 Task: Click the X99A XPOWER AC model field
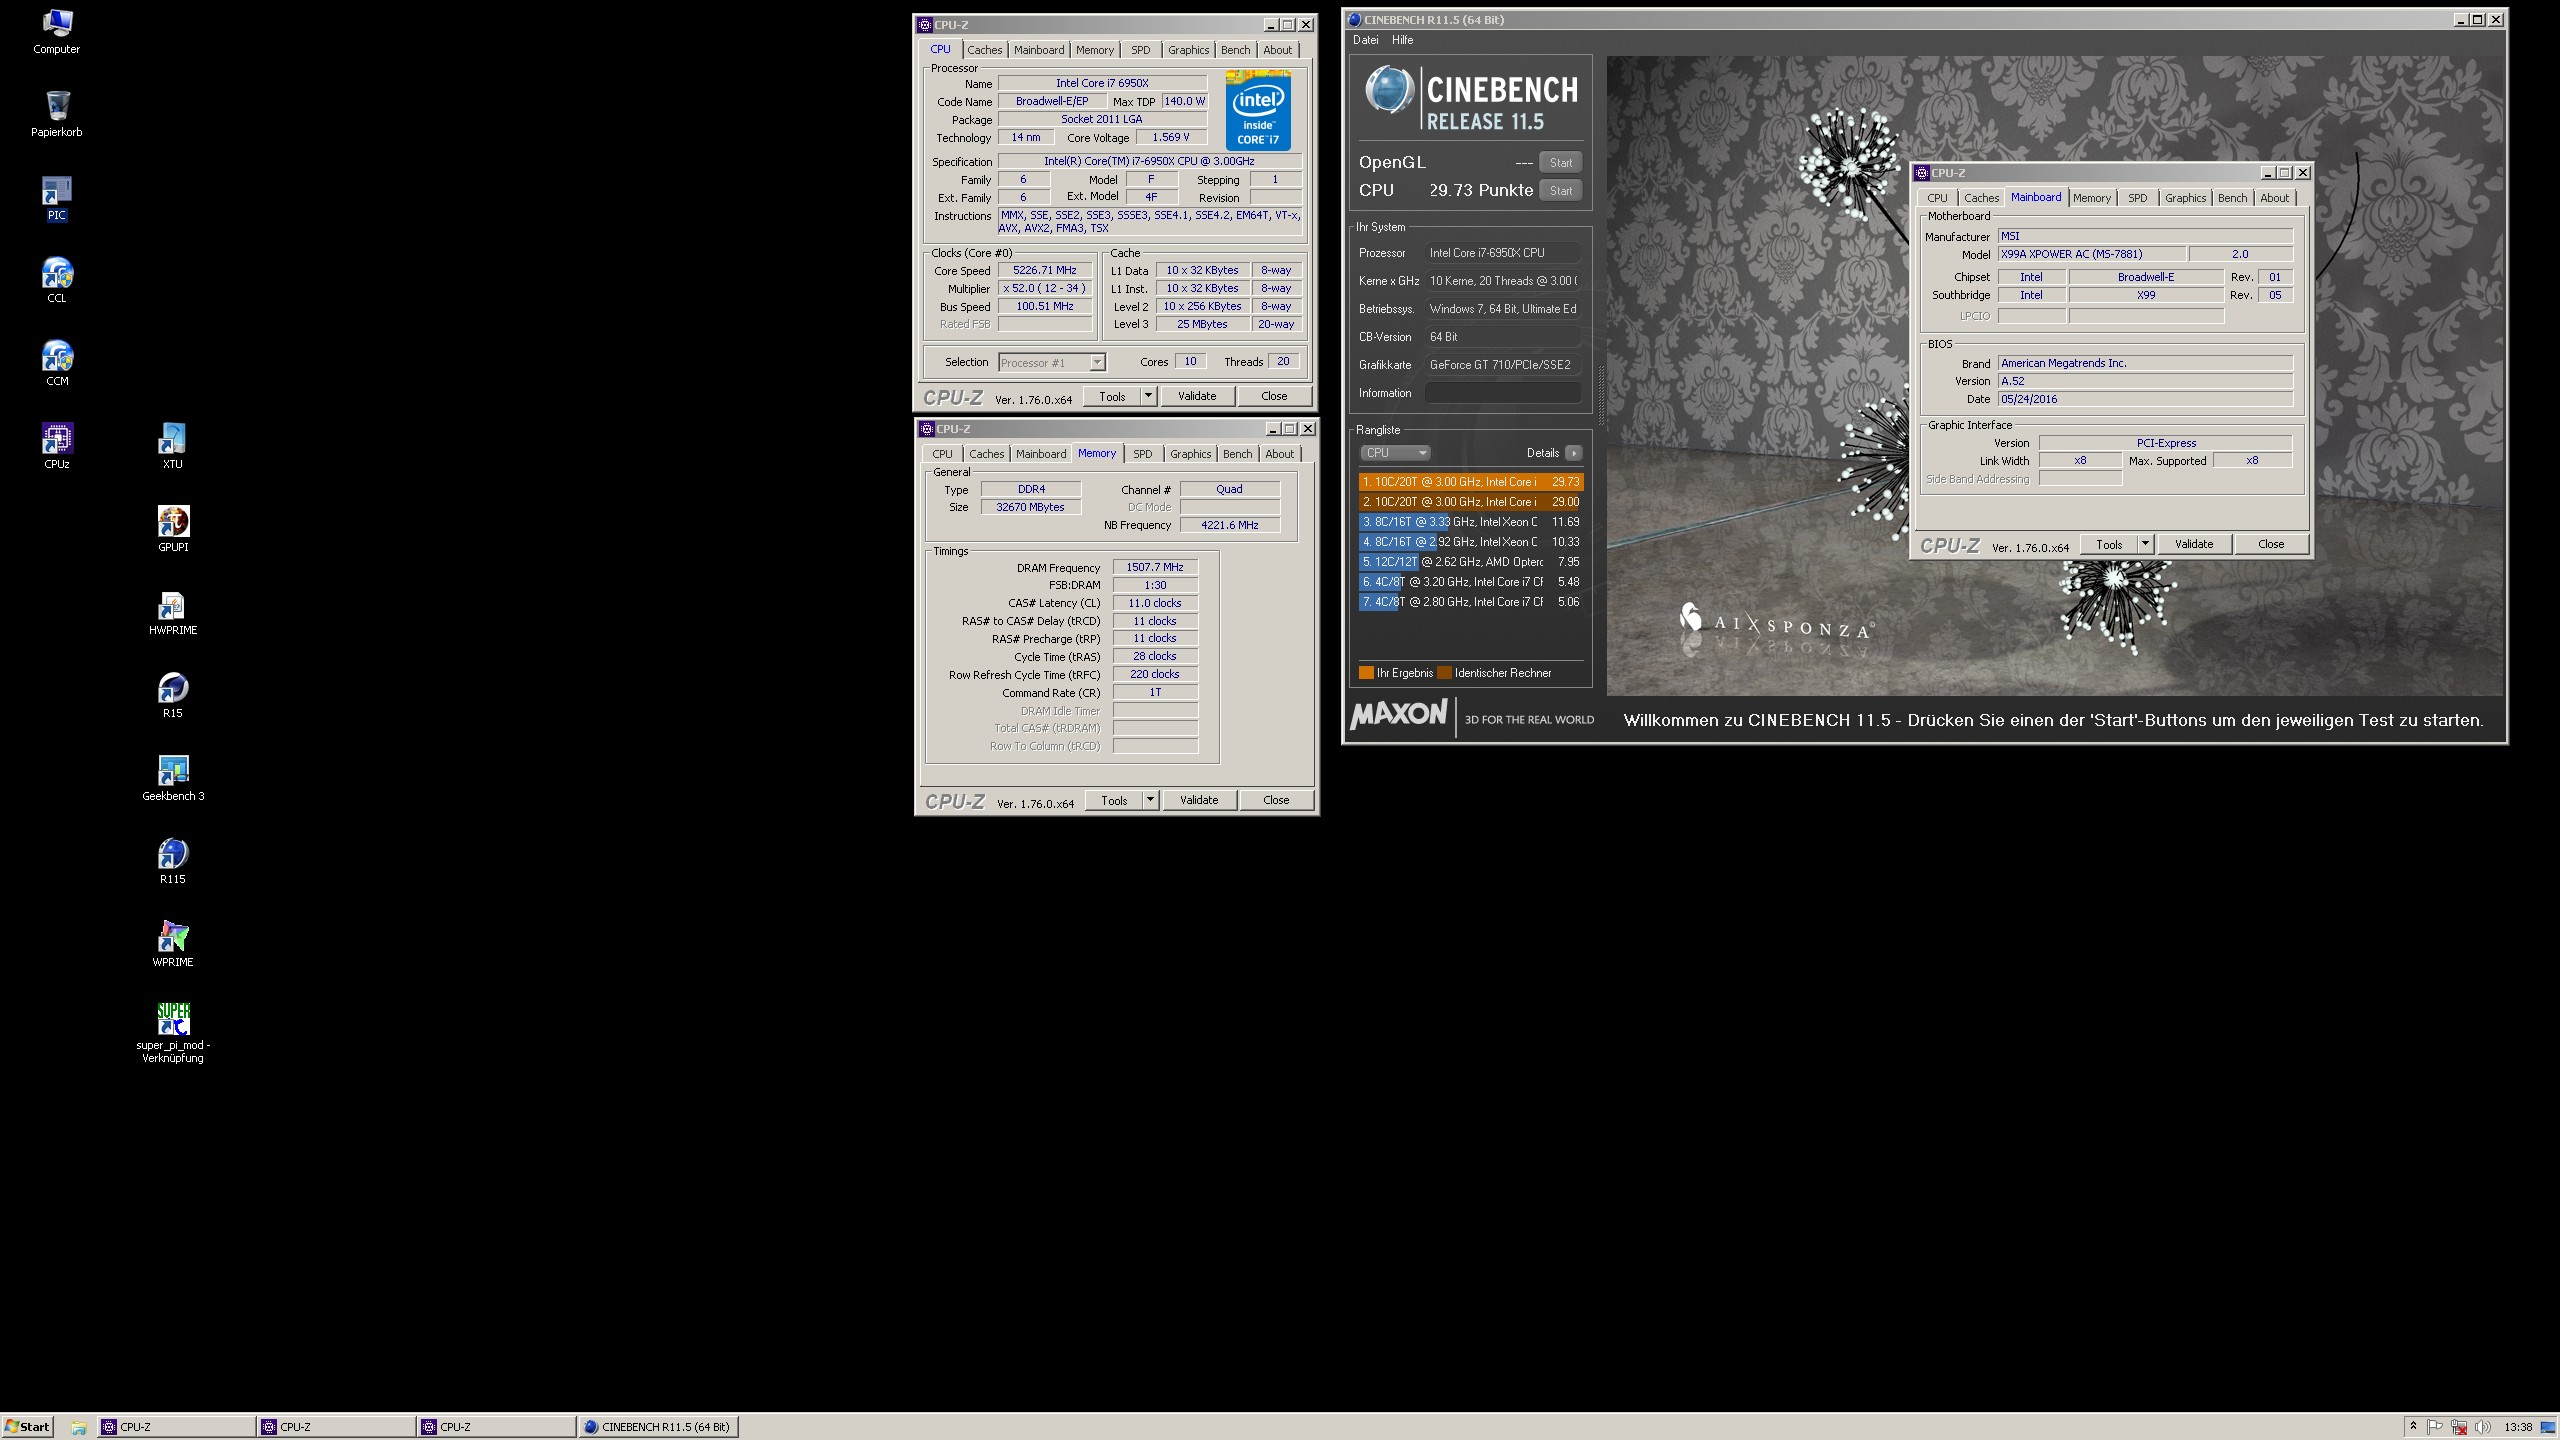click(x=2091, y=254)
